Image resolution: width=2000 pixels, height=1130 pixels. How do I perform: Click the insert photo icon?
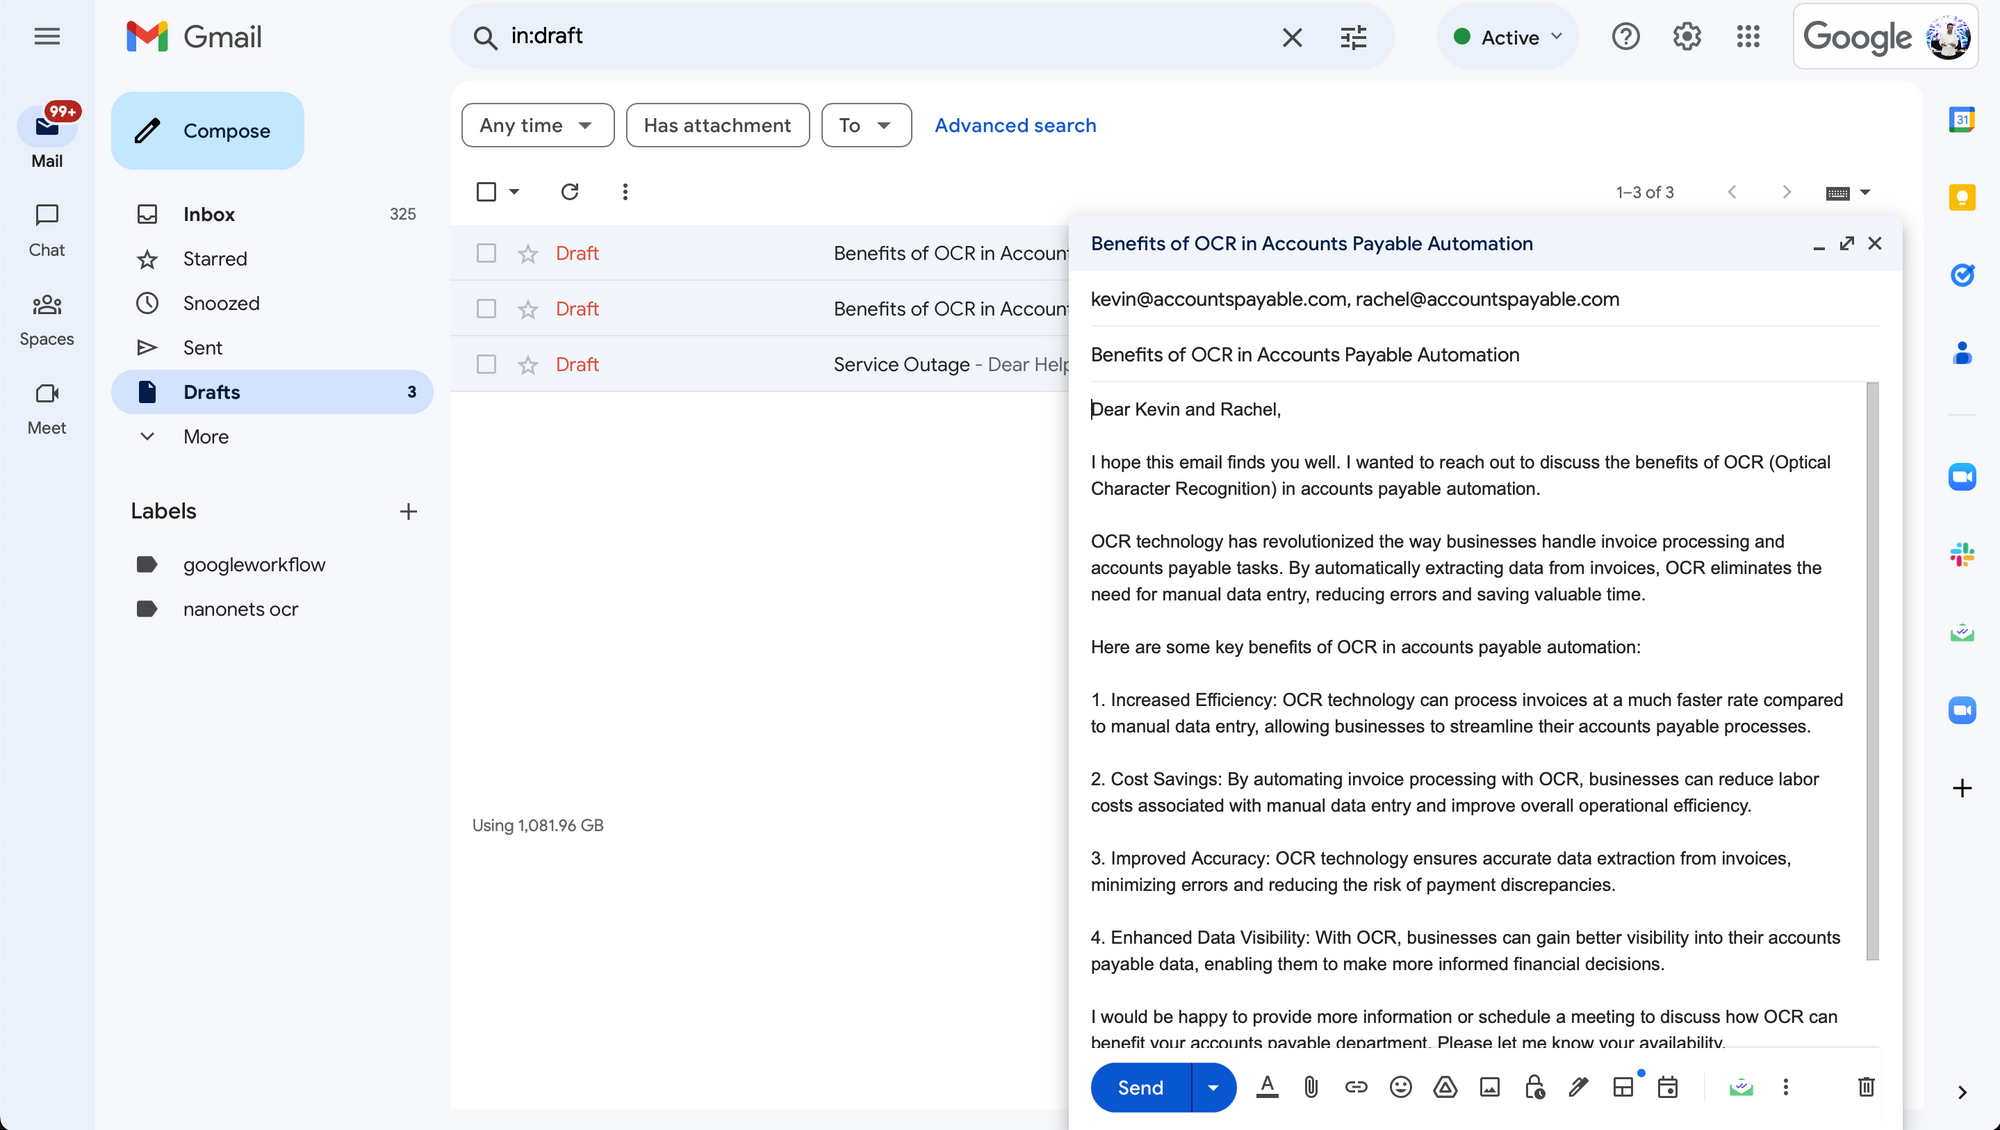tap(1489, 1087)
